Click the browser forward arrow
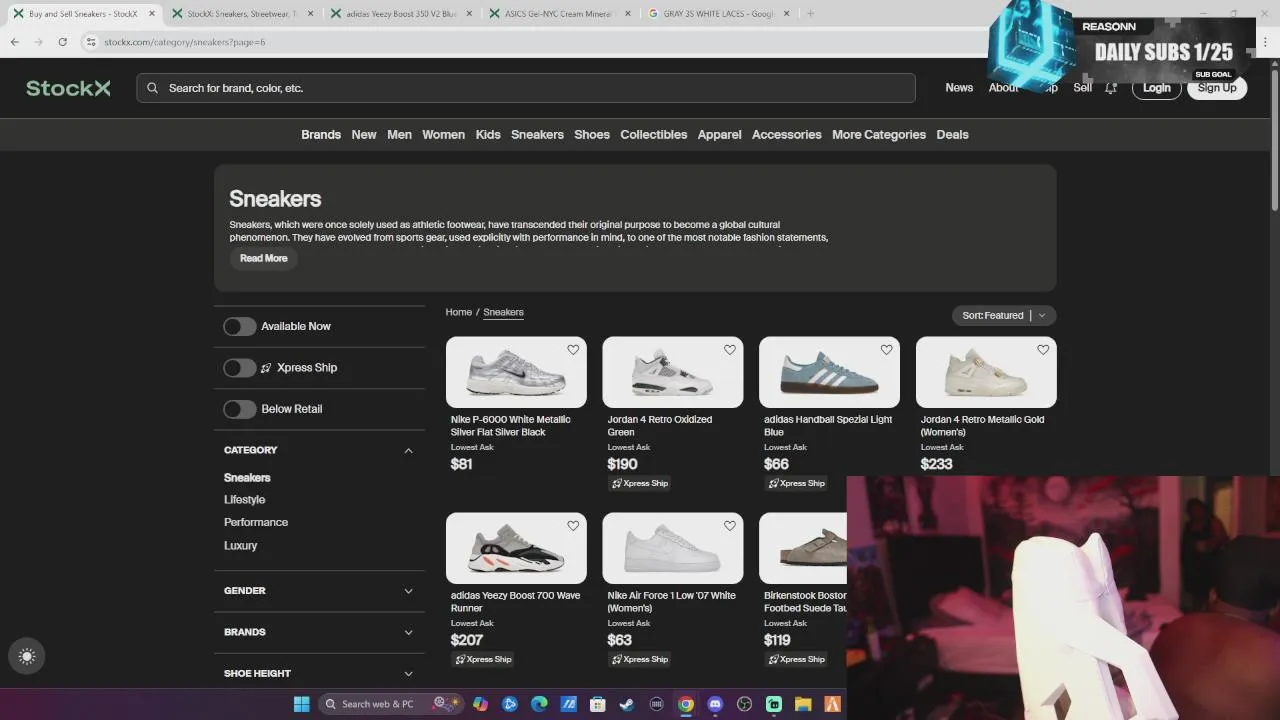Image resolution: width=1280 pixels, height=720 pixels. (x=38, y=42)
